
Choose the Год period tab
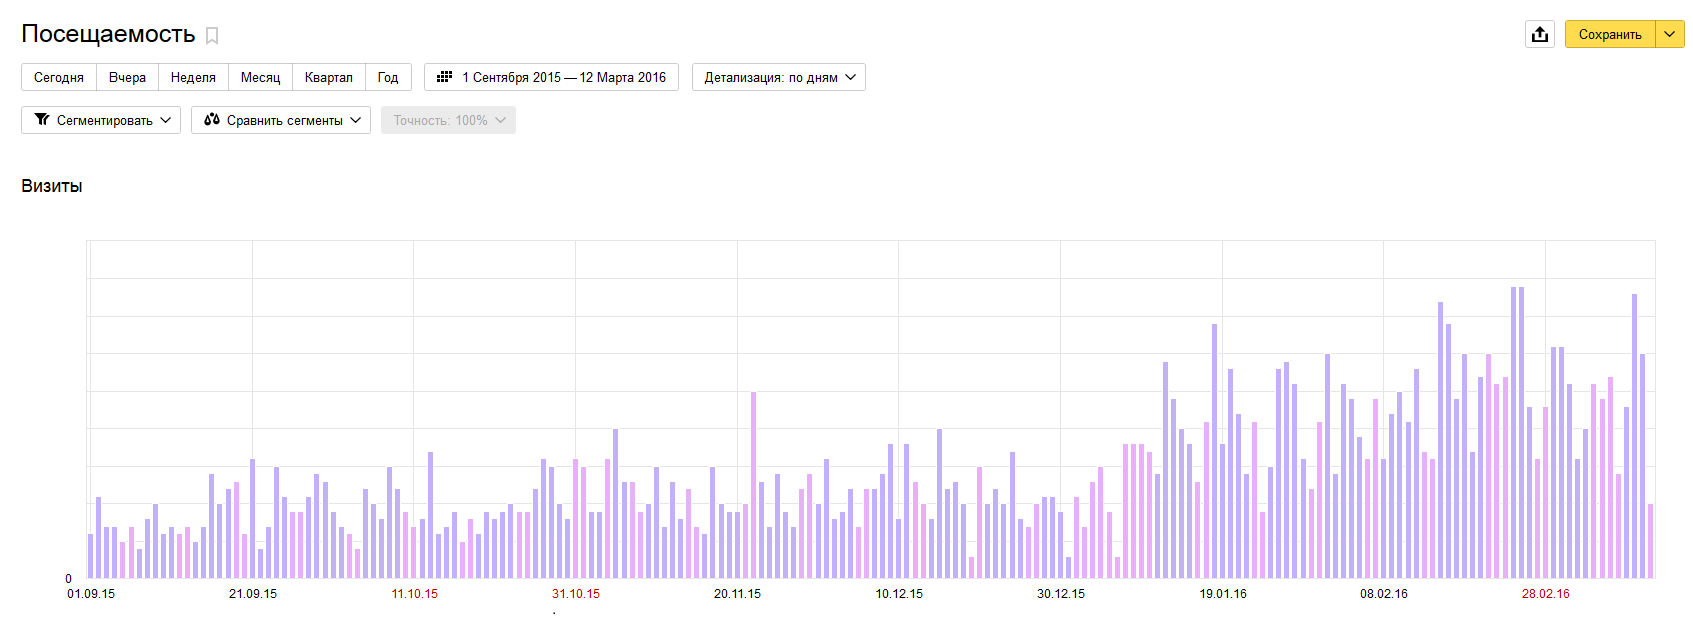(388, 77)
